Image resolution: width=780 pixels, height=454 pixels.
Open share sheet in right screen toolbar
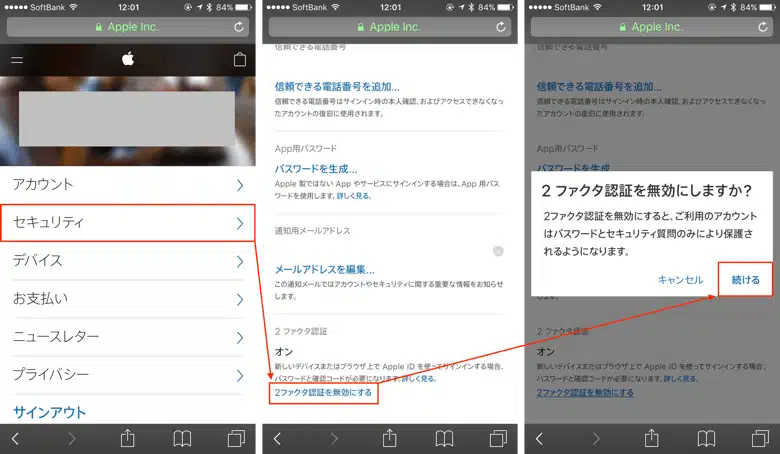pos(652,438)
